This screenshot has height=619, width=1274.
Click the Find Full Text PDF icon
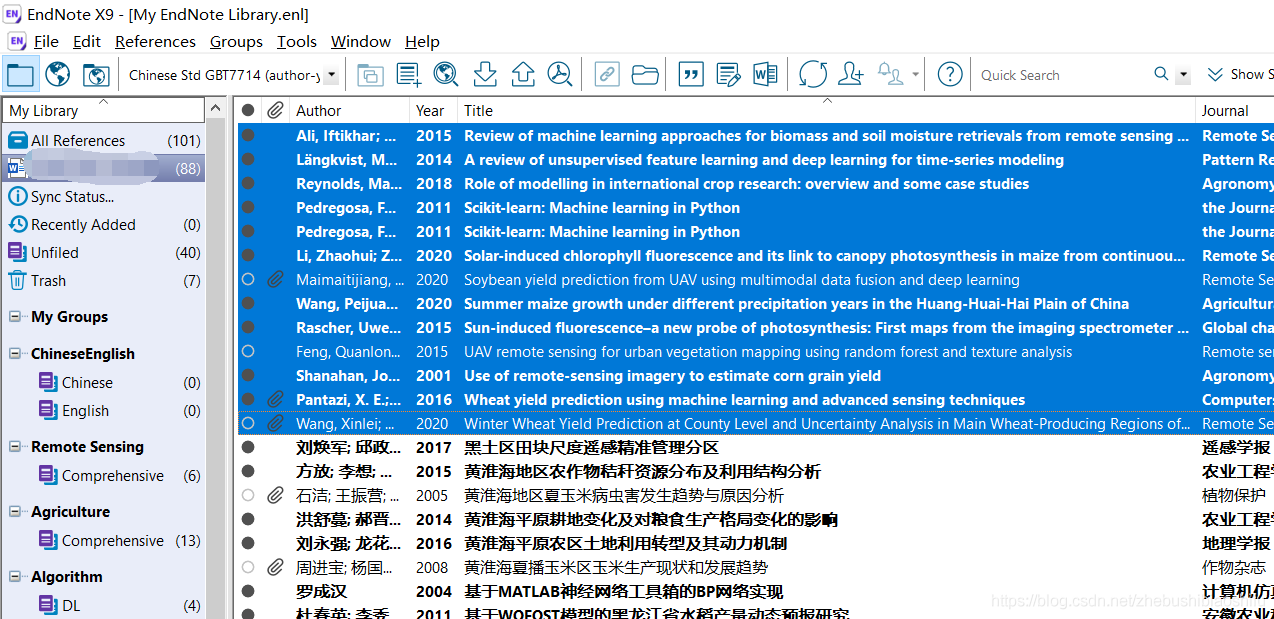pyautogui.click(x=560, y=75)
